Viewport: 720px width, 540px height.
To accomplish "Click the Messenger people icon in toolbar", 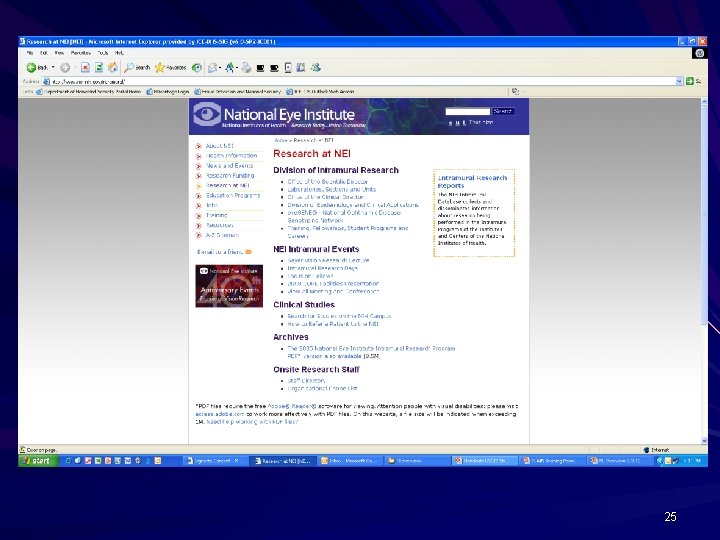I will [x=315, y=68].
